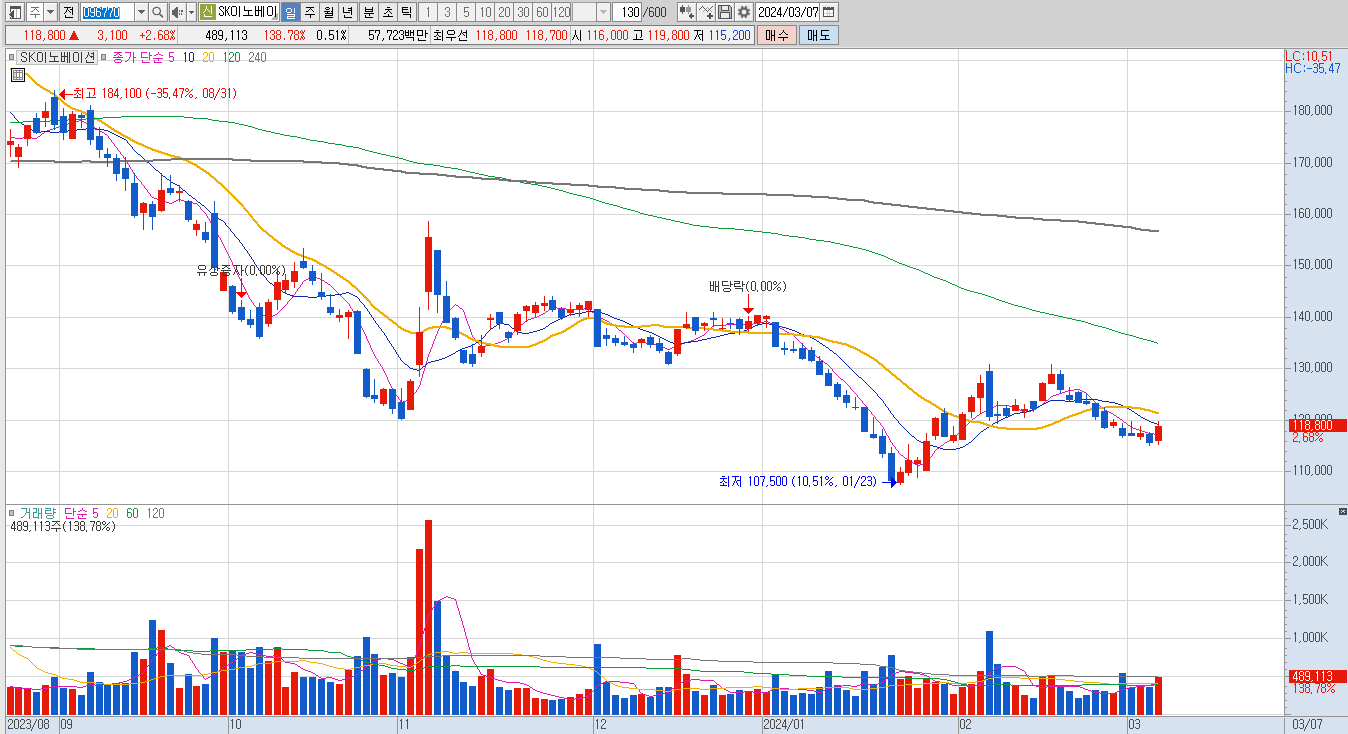This screenshot has height=734, width=1348.
Task: Click the small square before 거래량 legend
Action: click(14, 513)
